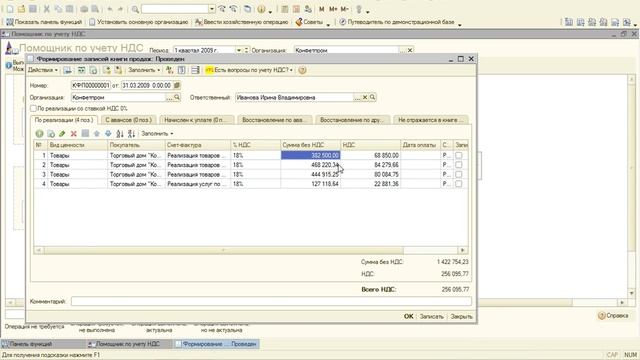Move the row down with the down arrow icon
640x360 pixels.
108,133
